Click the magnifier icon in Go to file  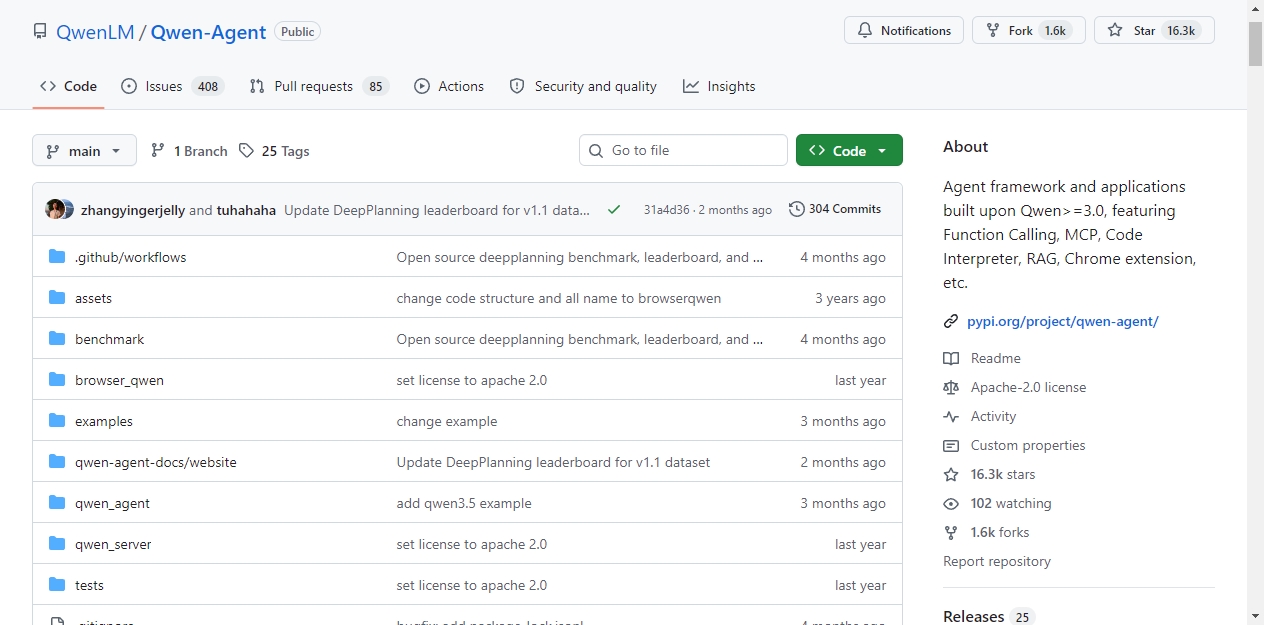tap(596, 150)
